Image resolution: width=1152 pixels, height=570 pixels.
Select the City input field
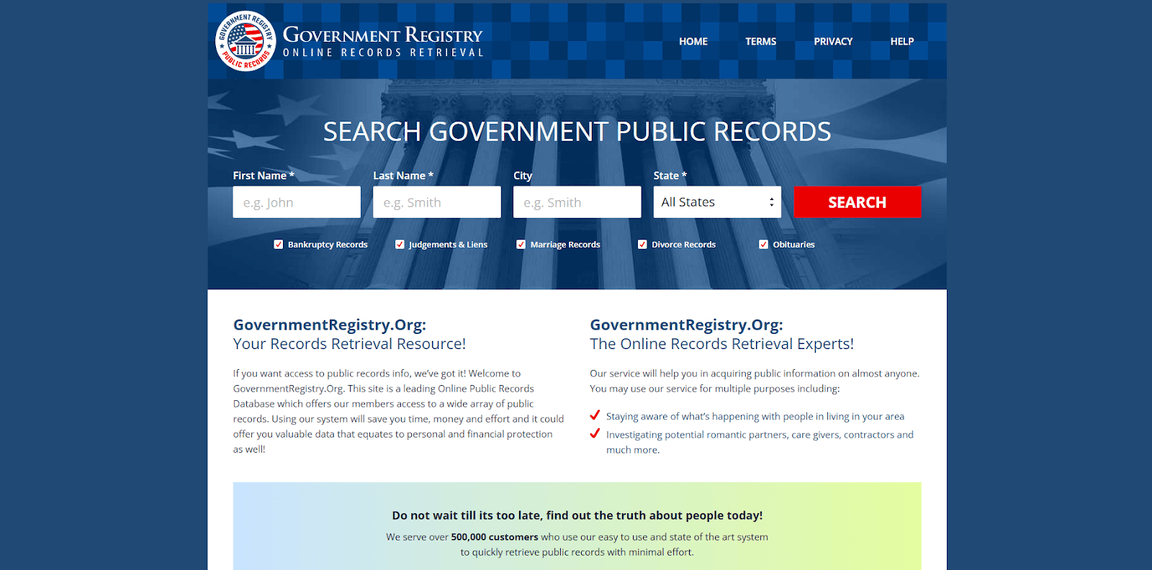(576, 202)
